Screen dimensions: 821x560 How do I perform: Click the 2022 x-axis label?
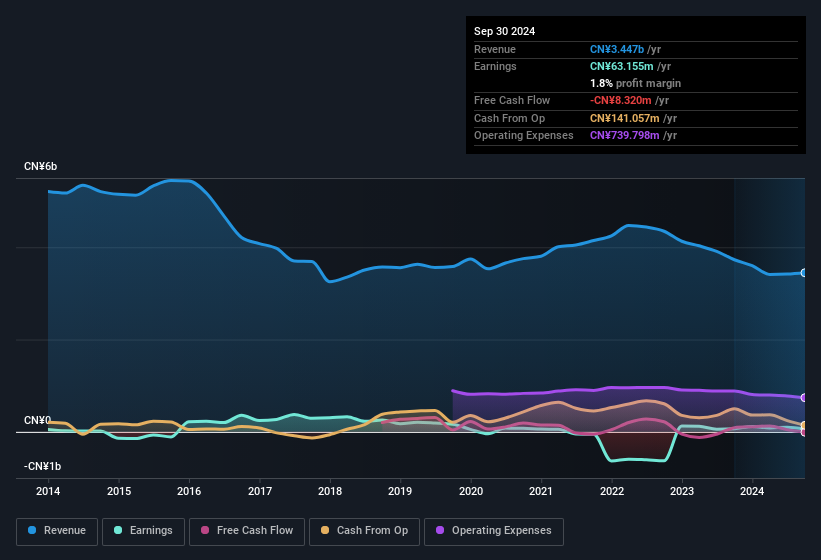[x=612, y=491]
